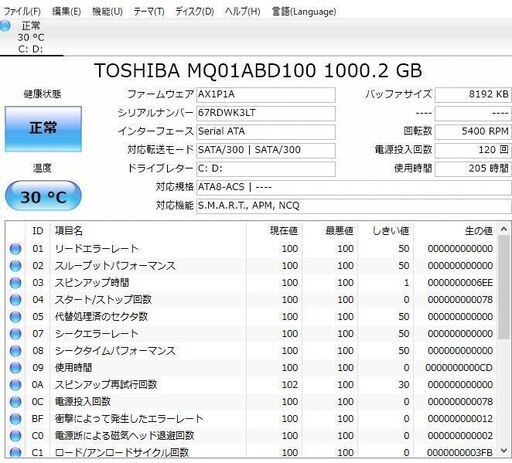This screenshot has height=463, width=512.
Task: Click the SMART list scroll down arrow
Action: point(504,451)
